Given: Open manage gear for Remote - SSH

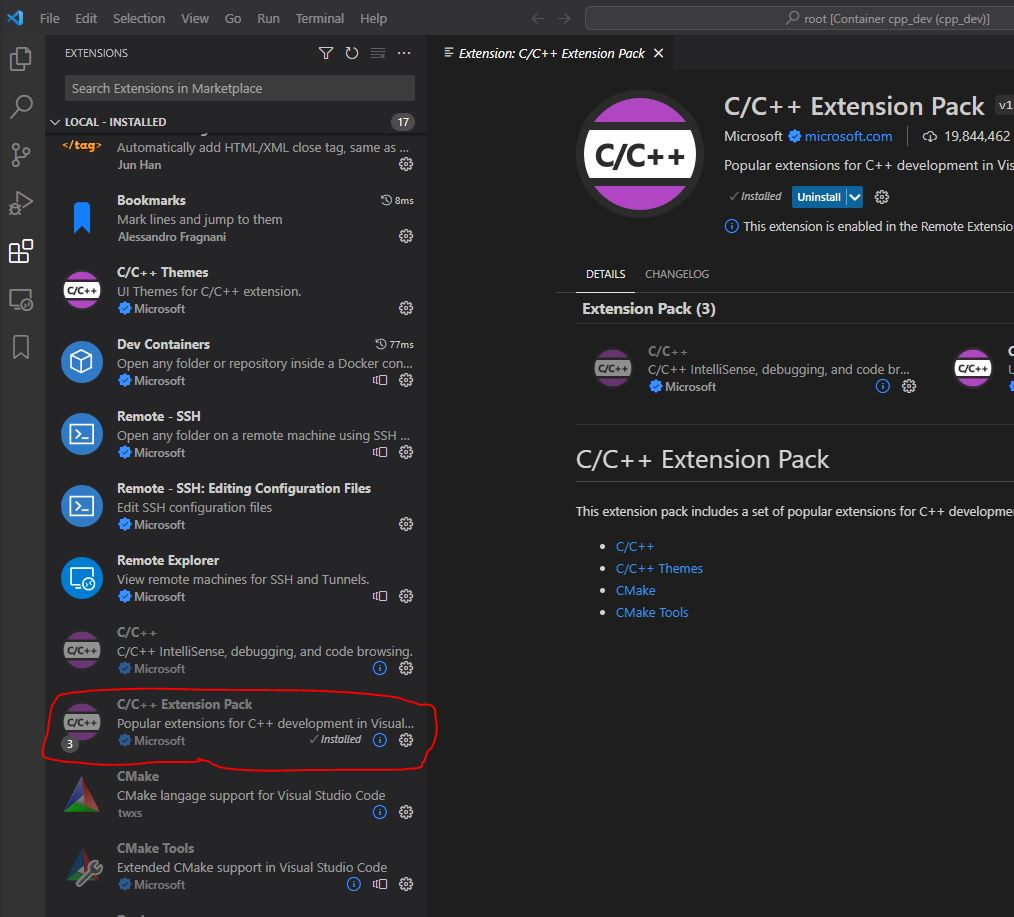Looking at the screenshot, I should pyautogui.click(x=406, y=452).
